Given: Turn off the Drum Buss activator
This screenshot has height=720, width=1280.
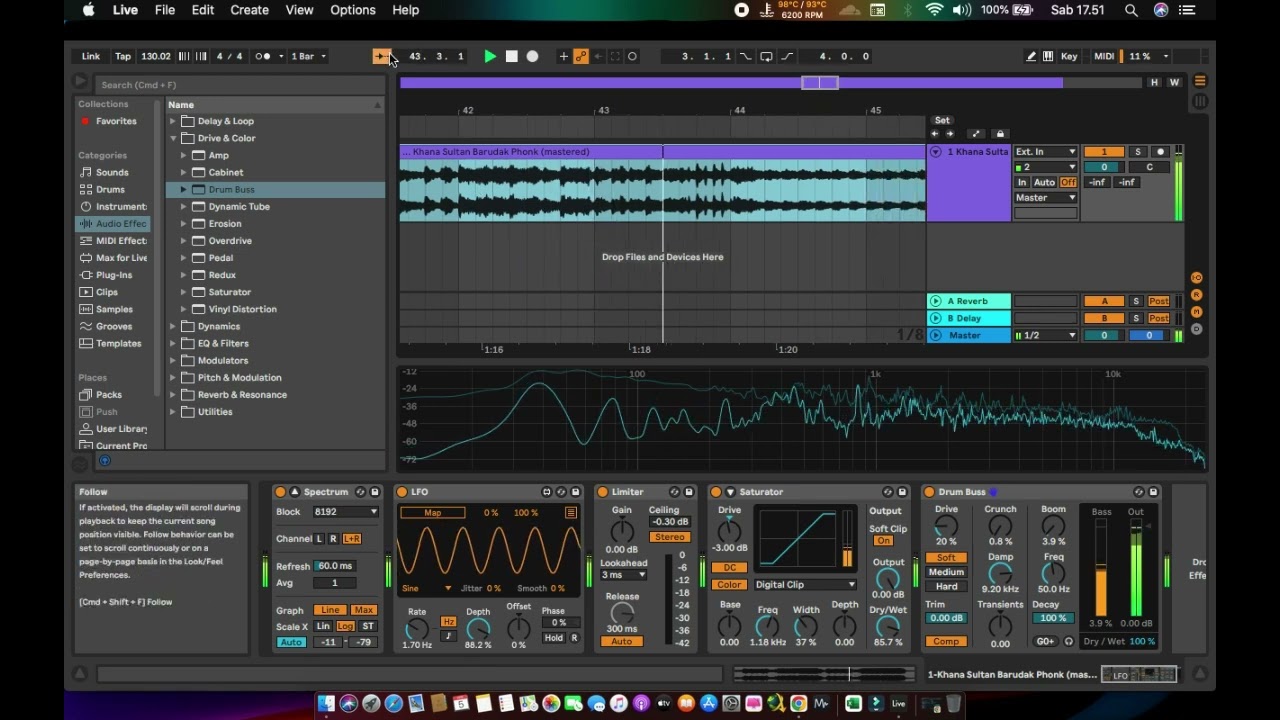Looking at the screenshot, I should (929, 492).
